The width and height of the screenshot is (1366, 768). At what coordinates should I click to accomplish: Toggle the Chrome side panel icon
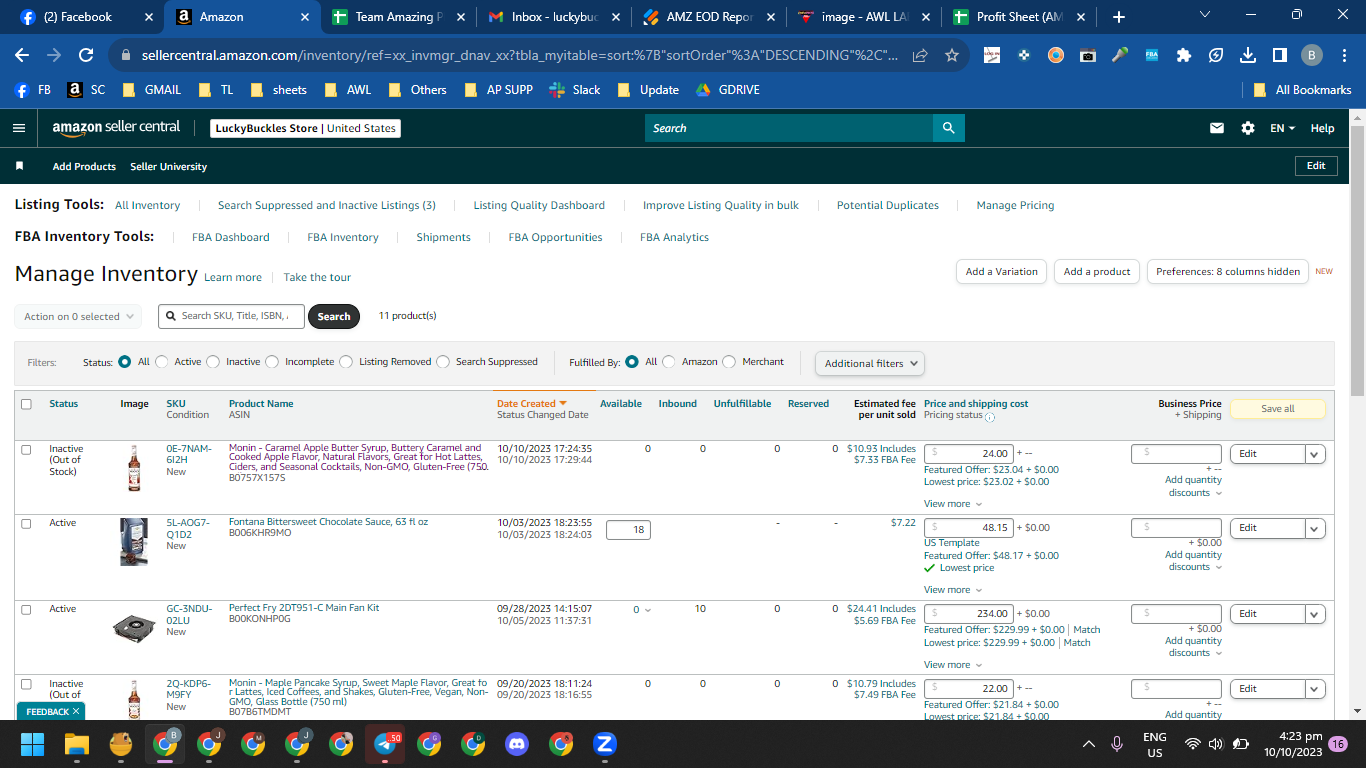click(1279, 55)
